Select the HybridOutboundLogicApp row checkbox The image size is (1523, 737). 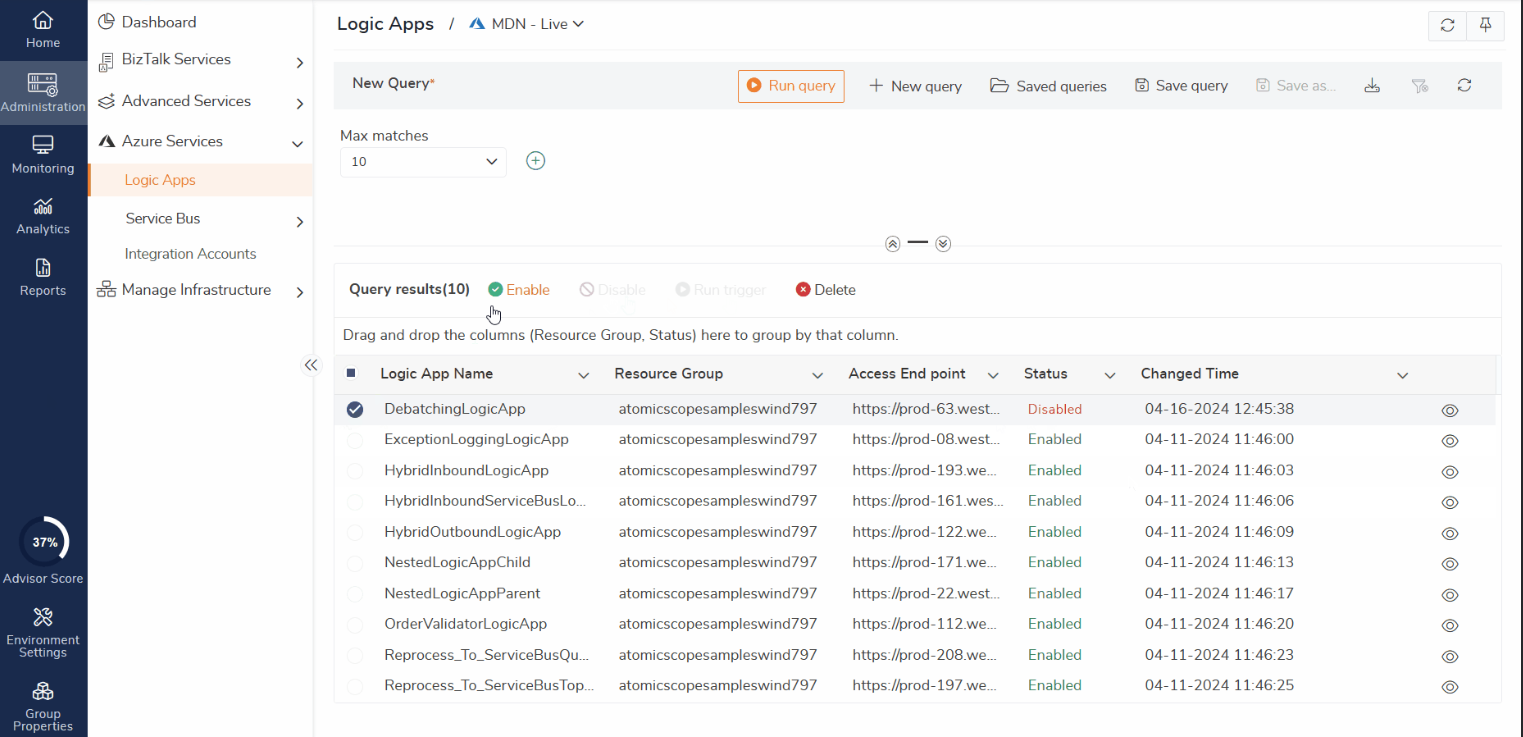click(355, 532)
